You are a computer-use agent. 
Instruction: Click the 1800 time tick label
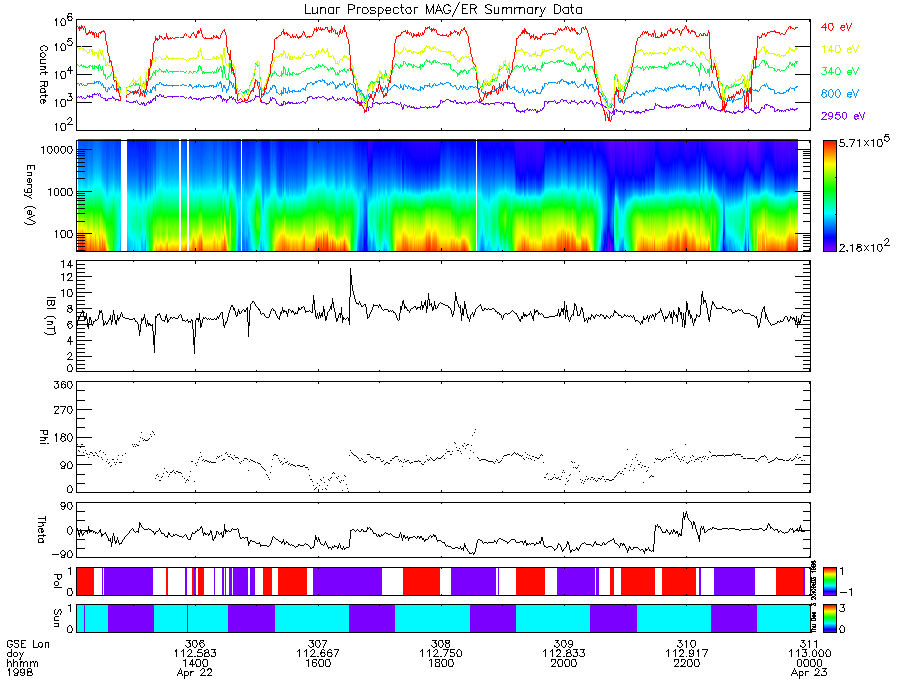pos(441,663)
